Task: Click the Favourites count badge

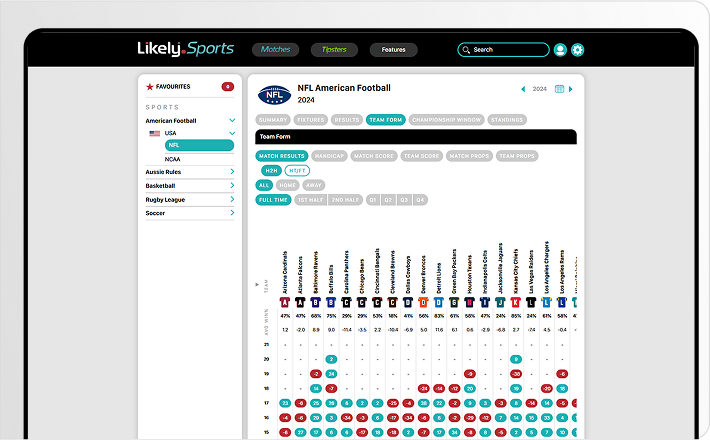Action: pos(228,86)
